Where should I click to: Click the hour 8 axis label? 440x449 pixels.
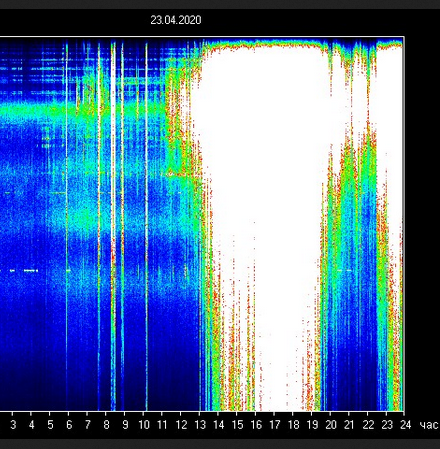(106, 425)
